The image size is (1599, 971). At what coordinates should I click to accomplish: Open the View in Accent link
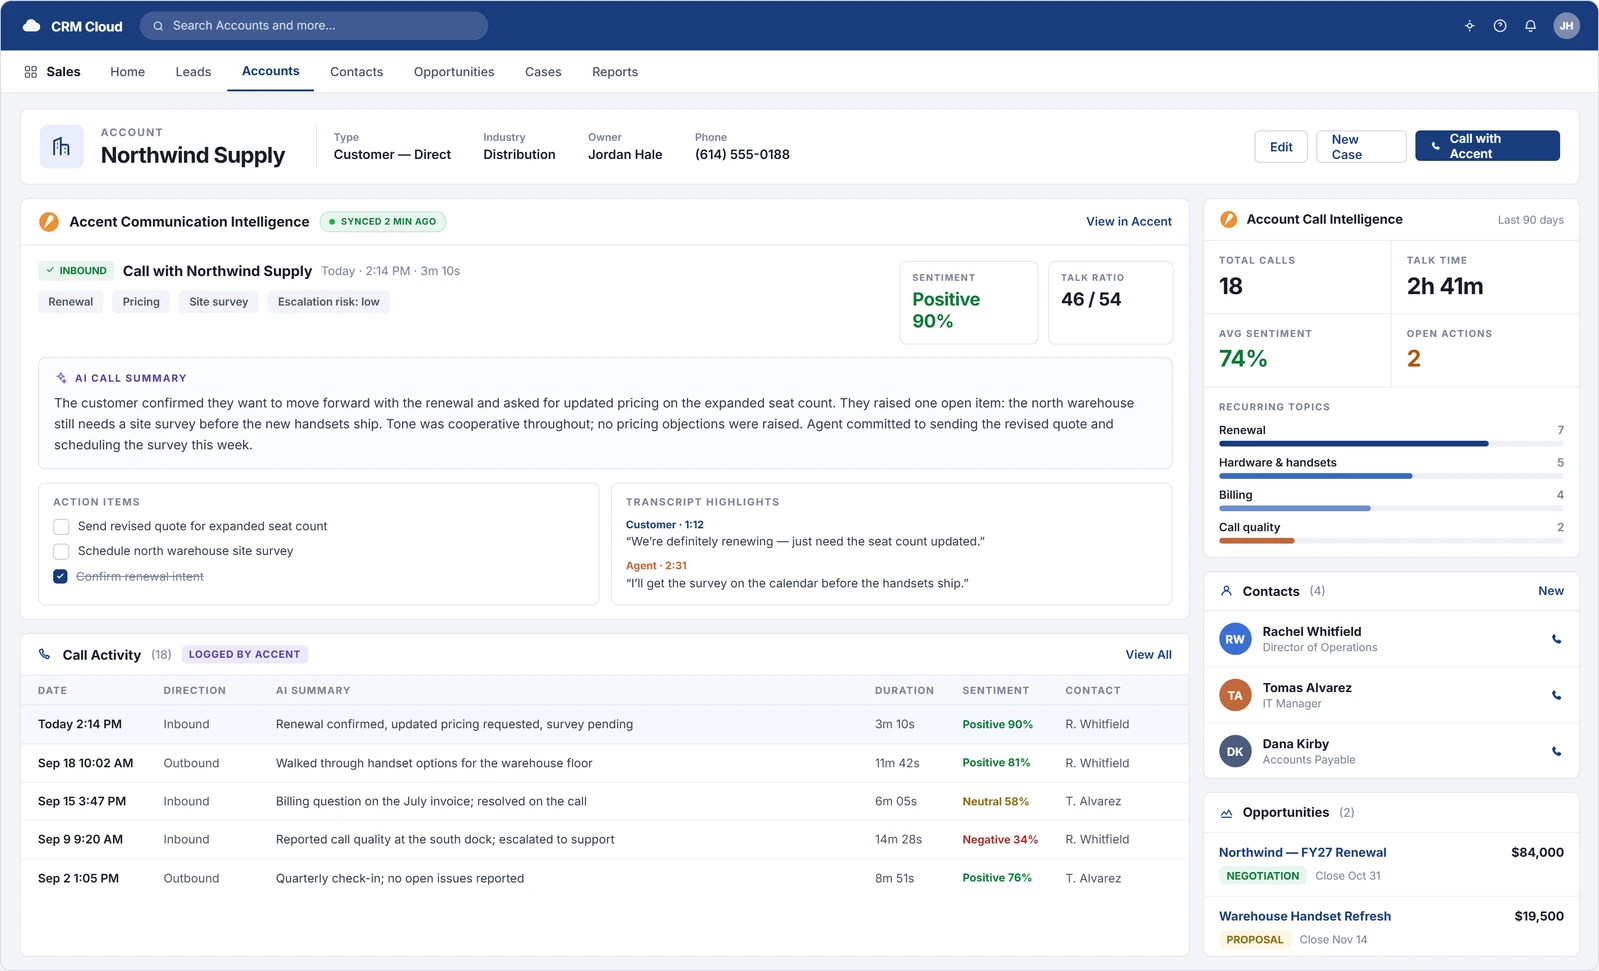(x=1129, y=222)
